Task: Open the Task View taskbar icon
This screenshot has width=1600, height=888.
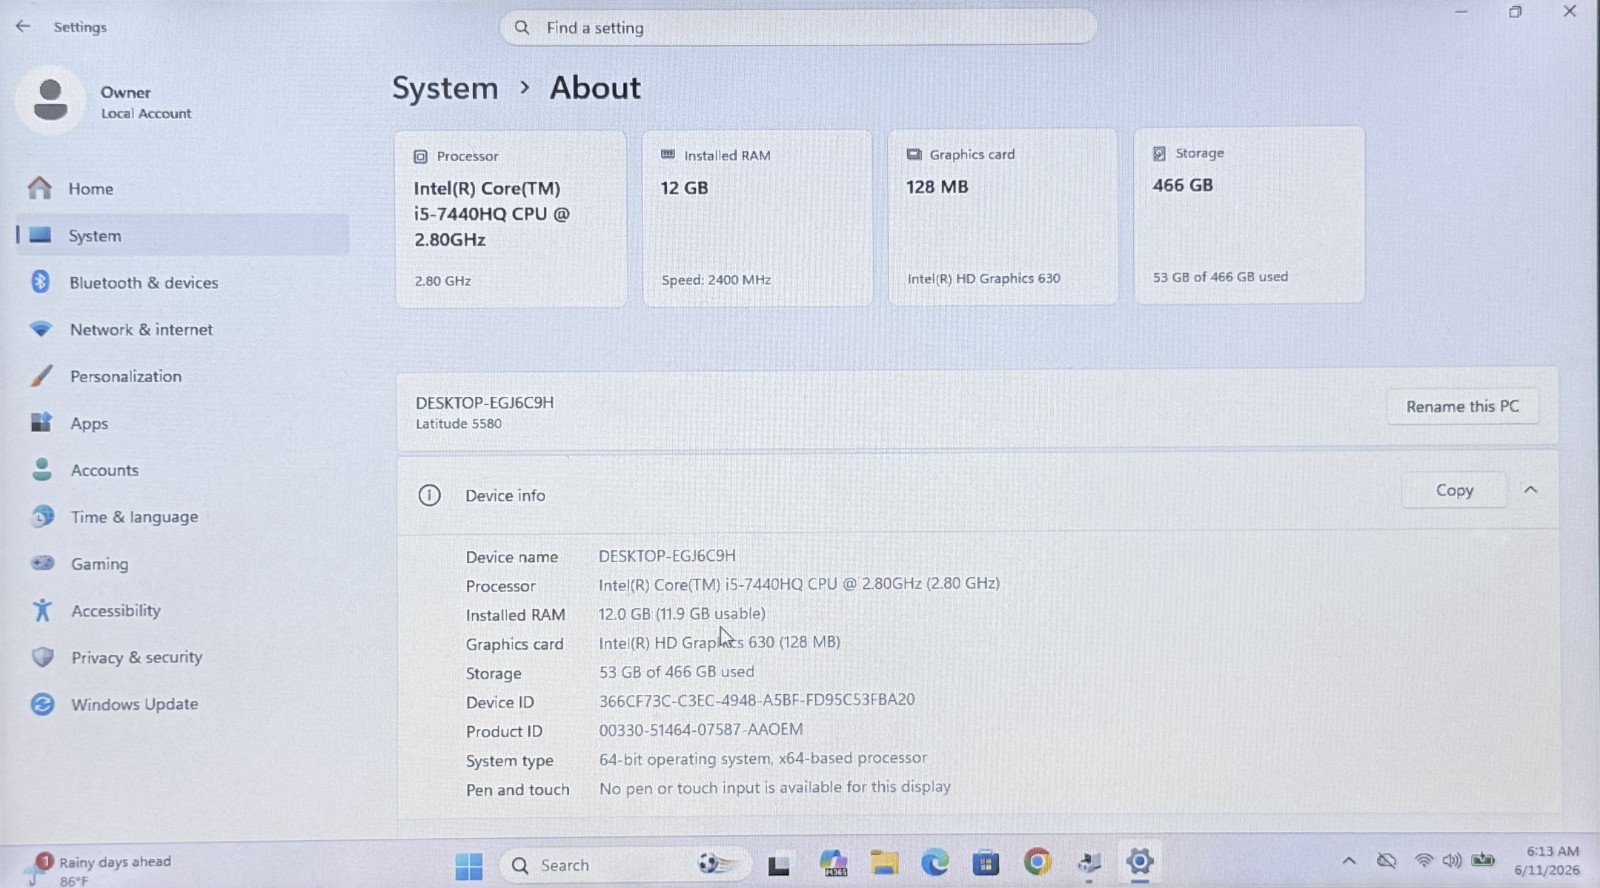Action: click(x=779, y=865)
